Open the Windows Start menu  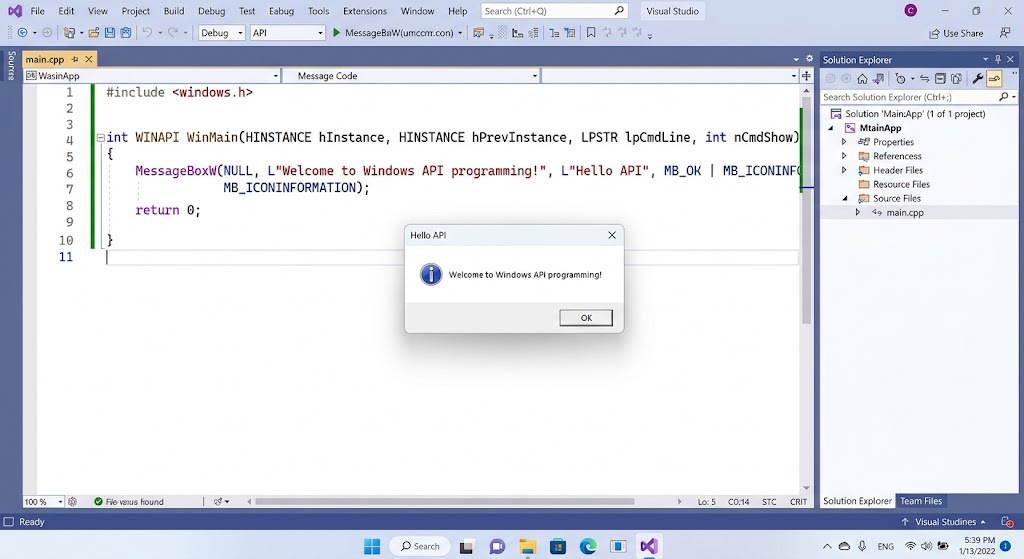click(x=372, y=546)
